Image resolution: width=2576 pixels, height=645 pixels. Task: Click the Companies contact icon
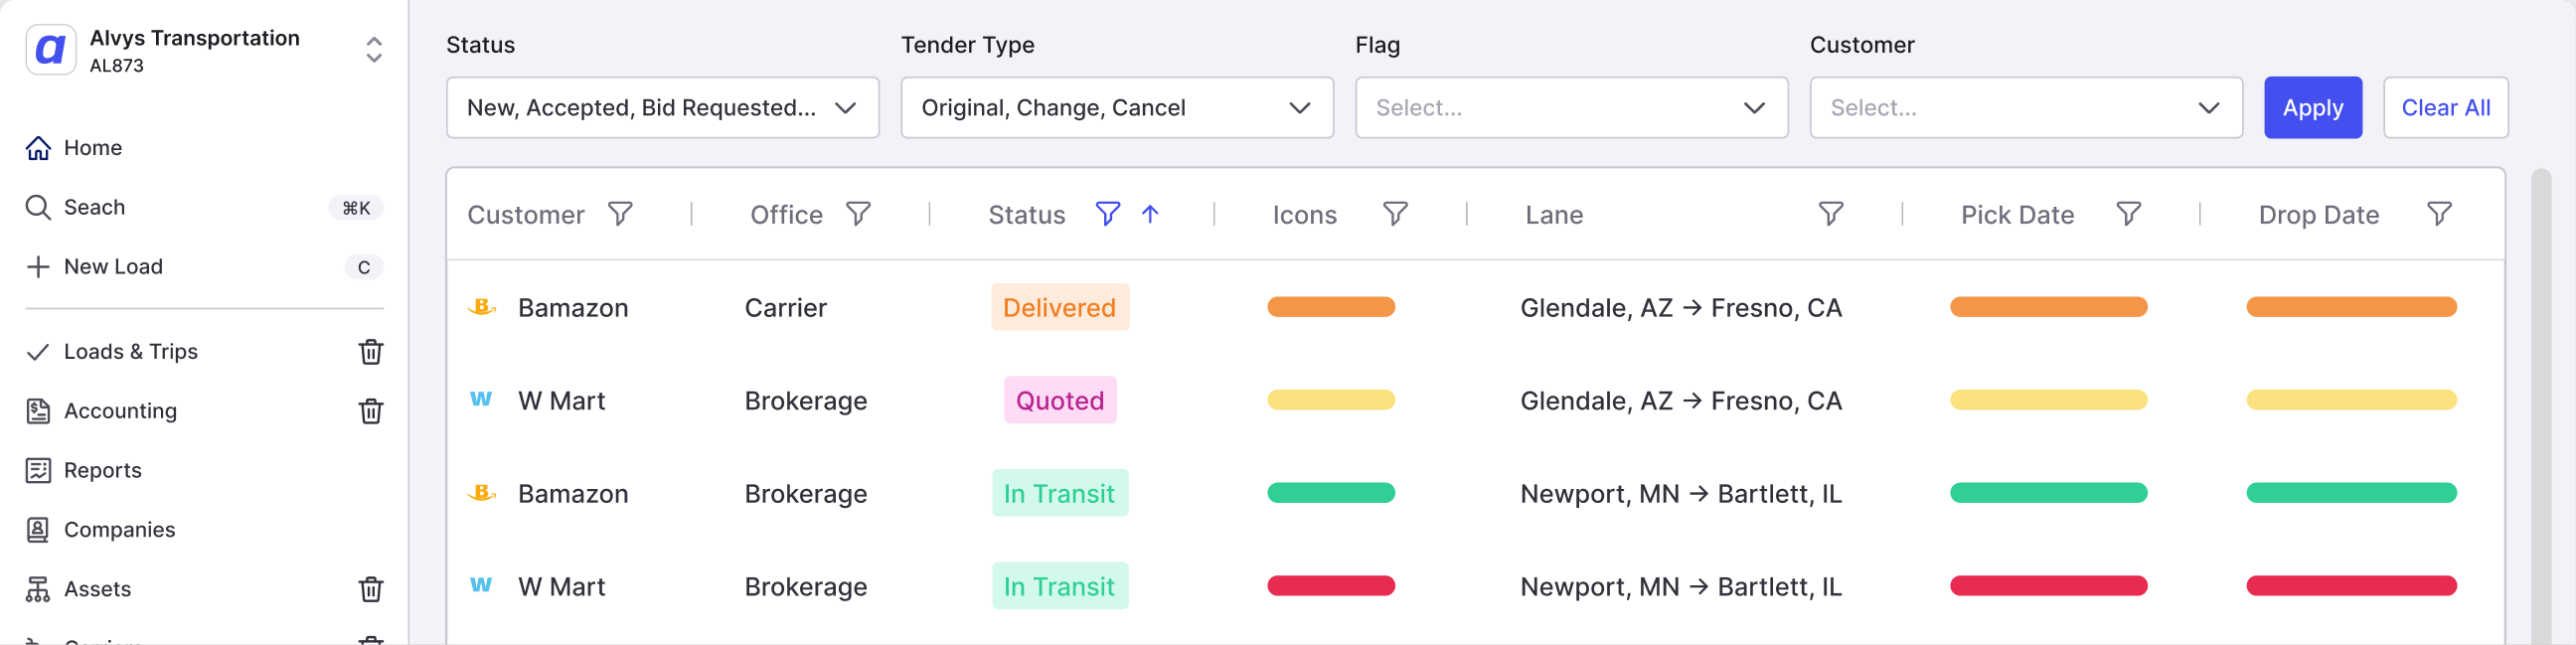tap(38, 530)
